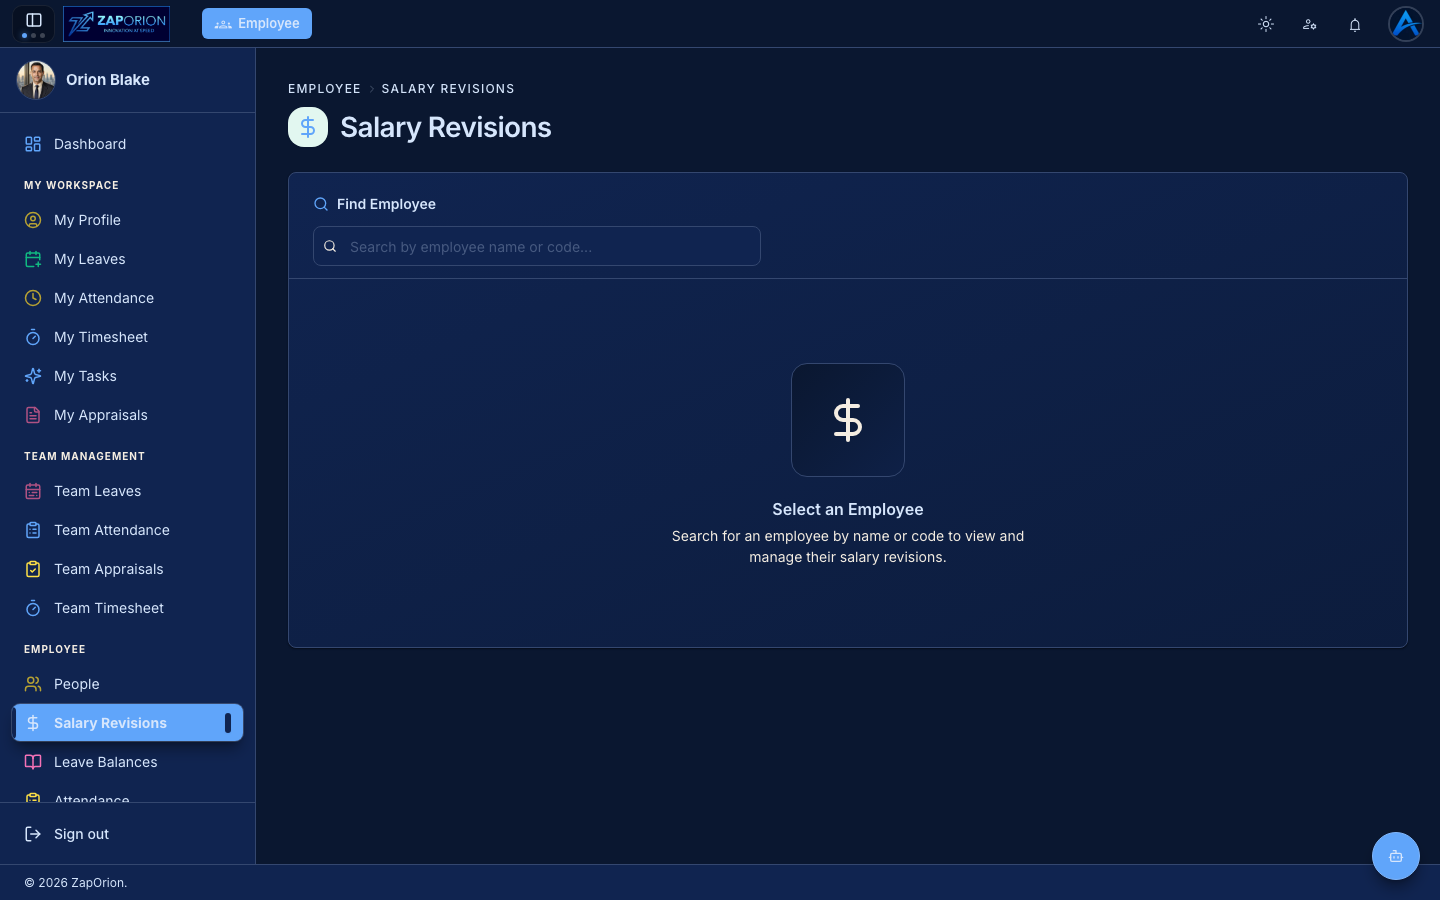Screen dimensions: 1440x900
Task: Click Team Attendance clipboard icon
Action: 33,530
